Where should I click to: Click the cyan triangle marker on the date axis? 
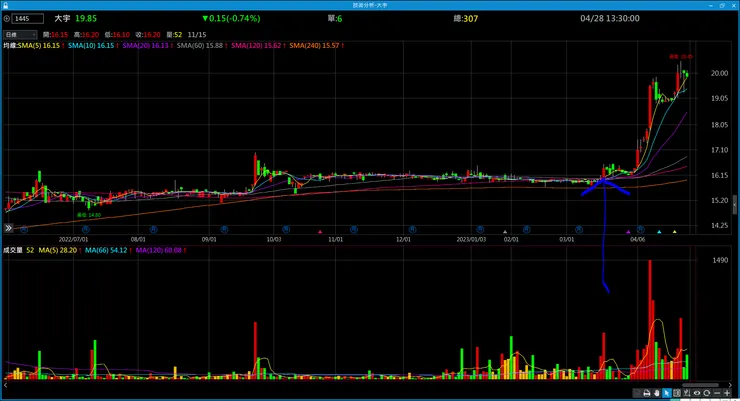[659, 232]
